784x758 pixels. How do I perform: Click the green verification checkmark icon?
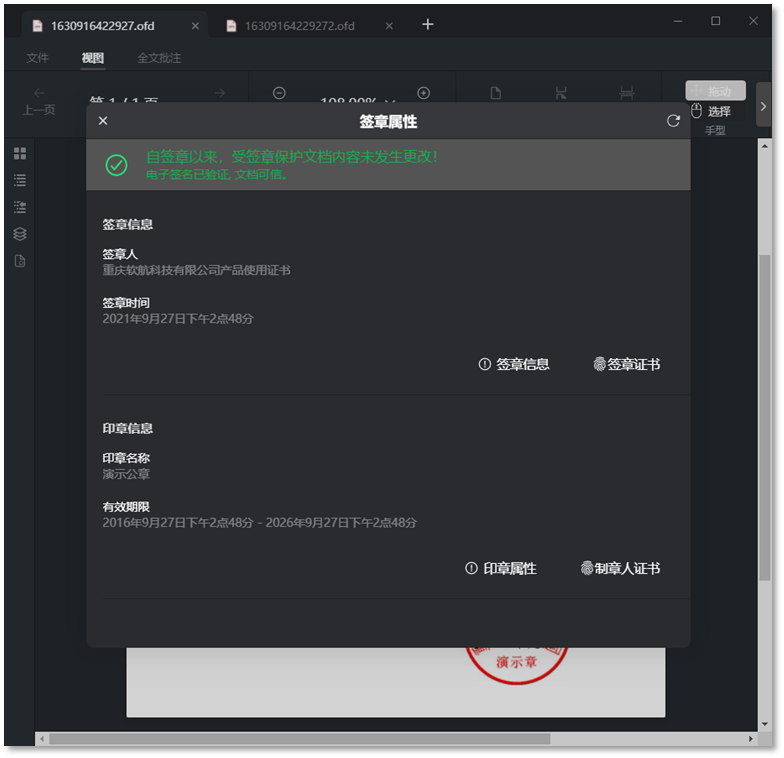[116, 165]
